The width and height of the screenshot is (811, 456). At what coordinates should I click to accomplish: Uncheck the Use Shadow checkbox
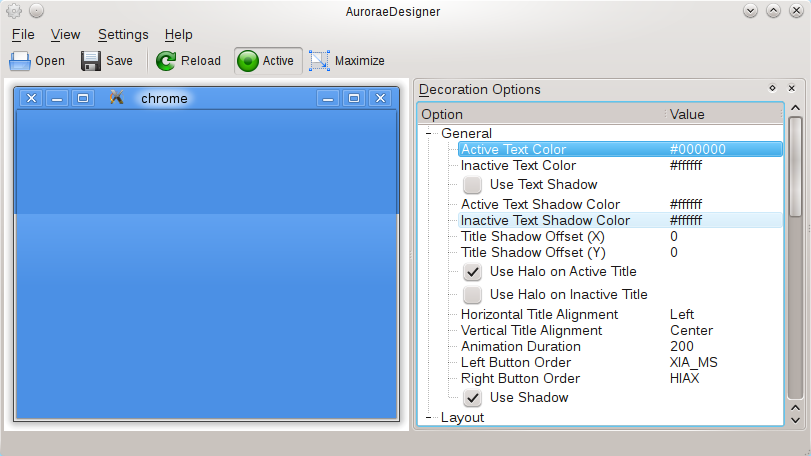click(x=472, y=398)
